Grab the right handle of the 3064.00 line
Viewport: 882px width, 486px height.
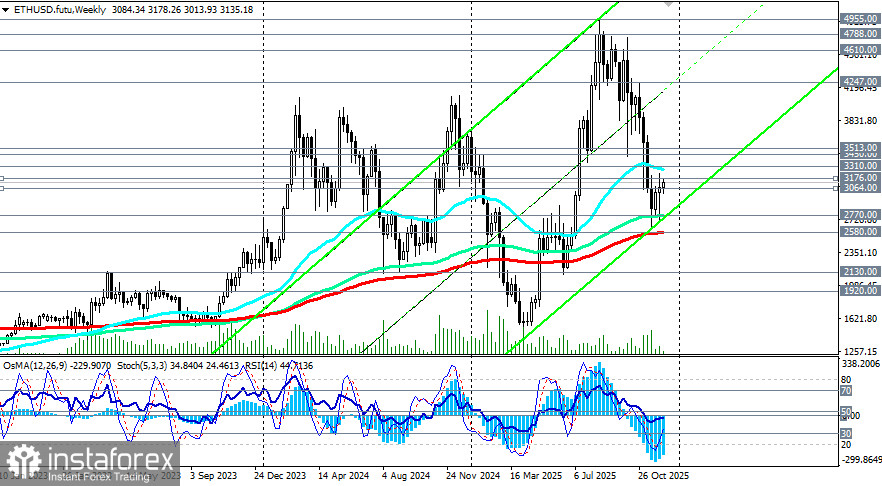coord(835,188)
